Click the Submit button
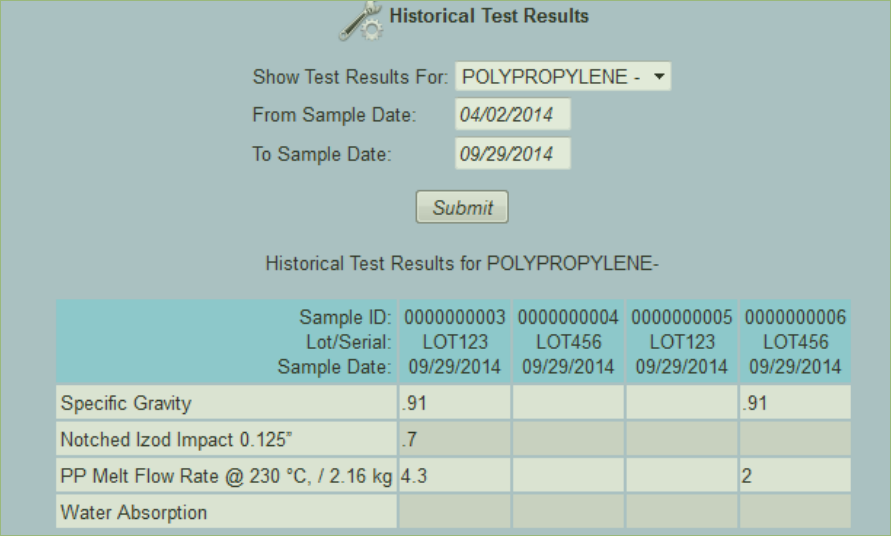 pos(462,207)
